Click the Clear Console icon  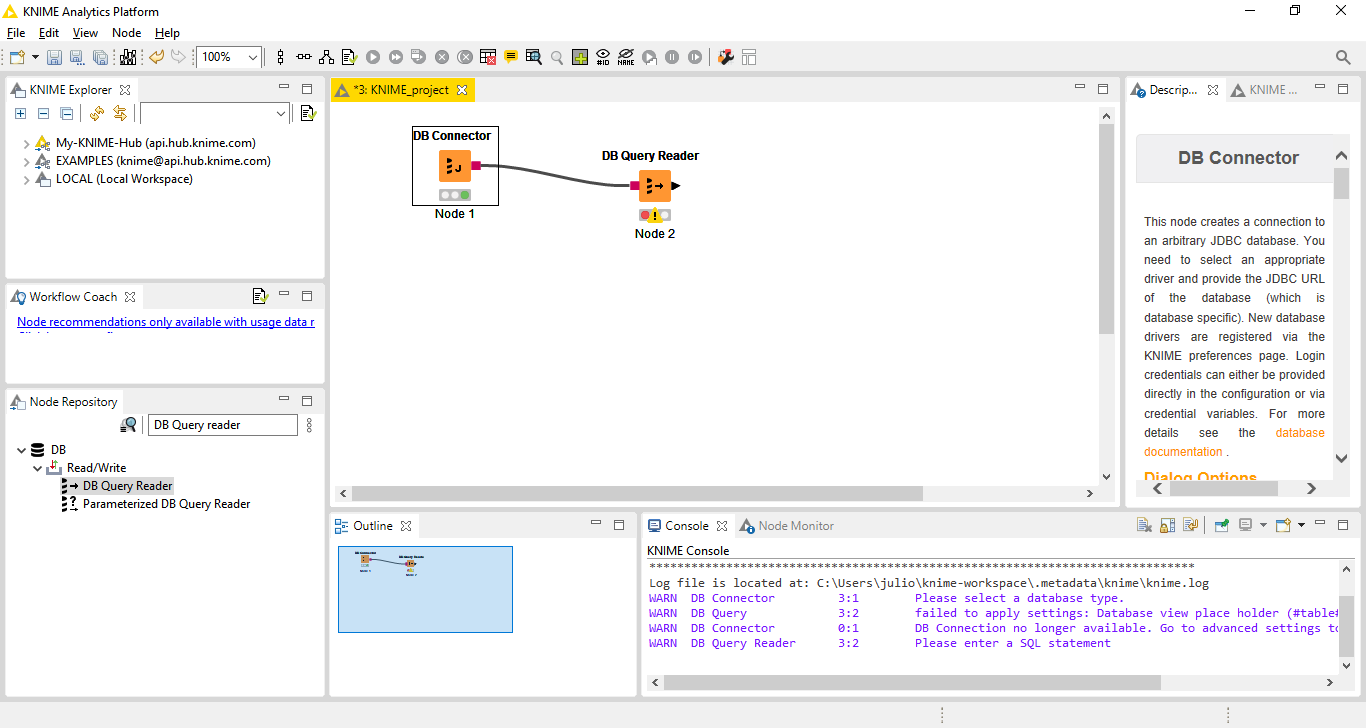point(1144,526)
